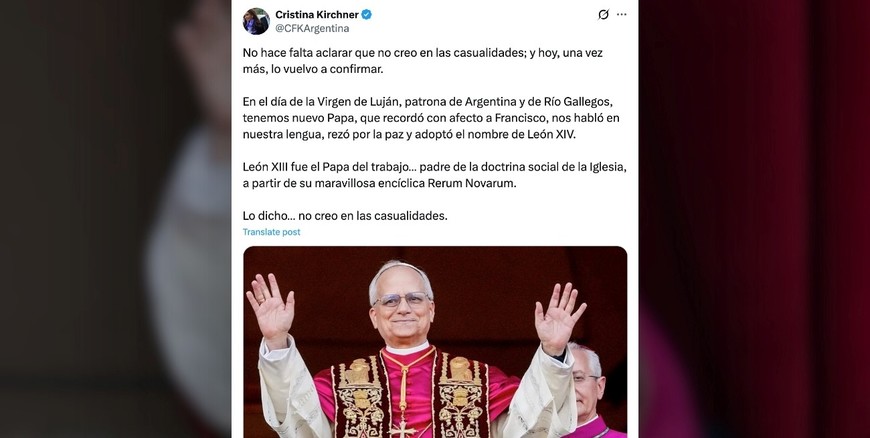Click the Pope's raised hand on the photo's left

pyautogui.click(x=271, y=308)
